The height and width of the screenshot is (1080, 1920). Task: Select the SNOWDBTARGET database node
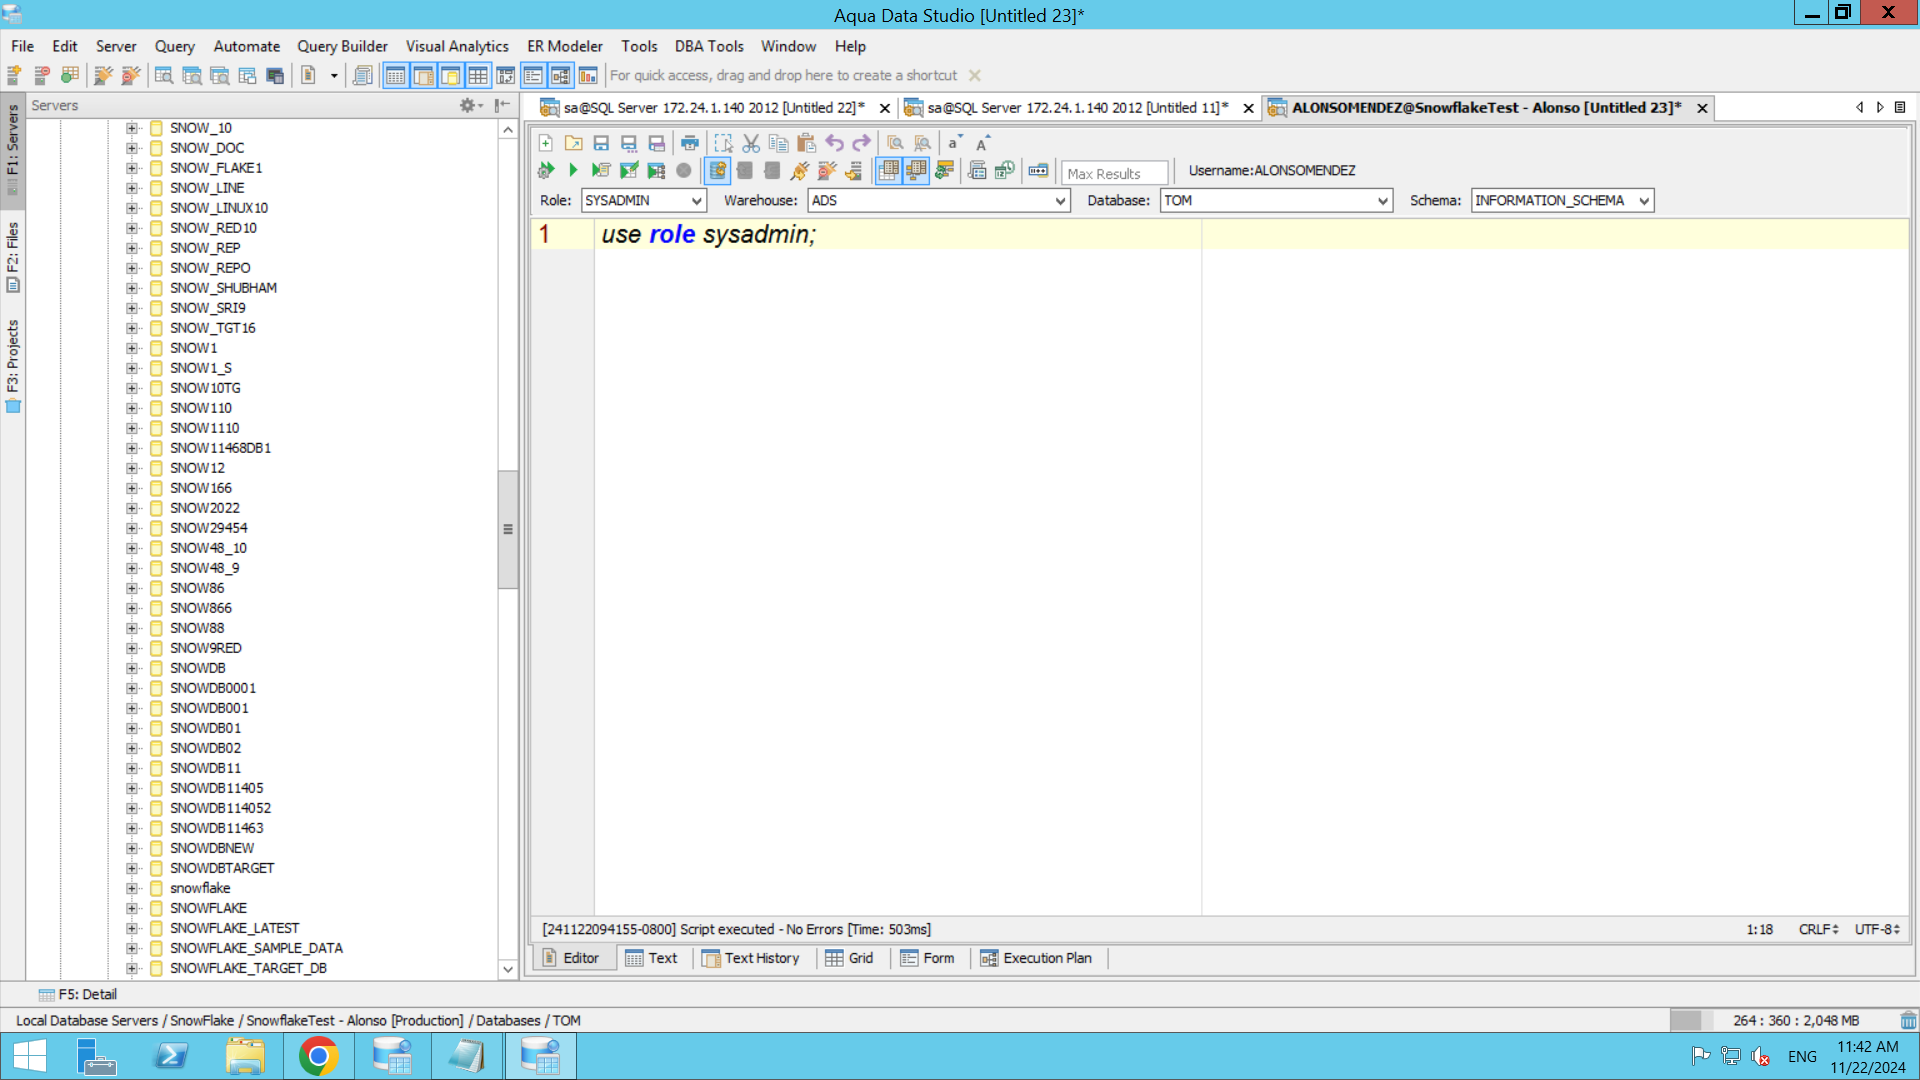(221, 868)
